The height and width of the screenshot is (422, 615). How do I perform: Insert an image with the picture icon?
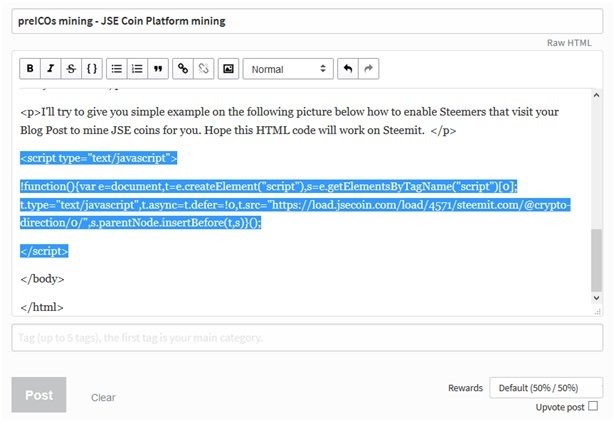[x=228, y=69]
